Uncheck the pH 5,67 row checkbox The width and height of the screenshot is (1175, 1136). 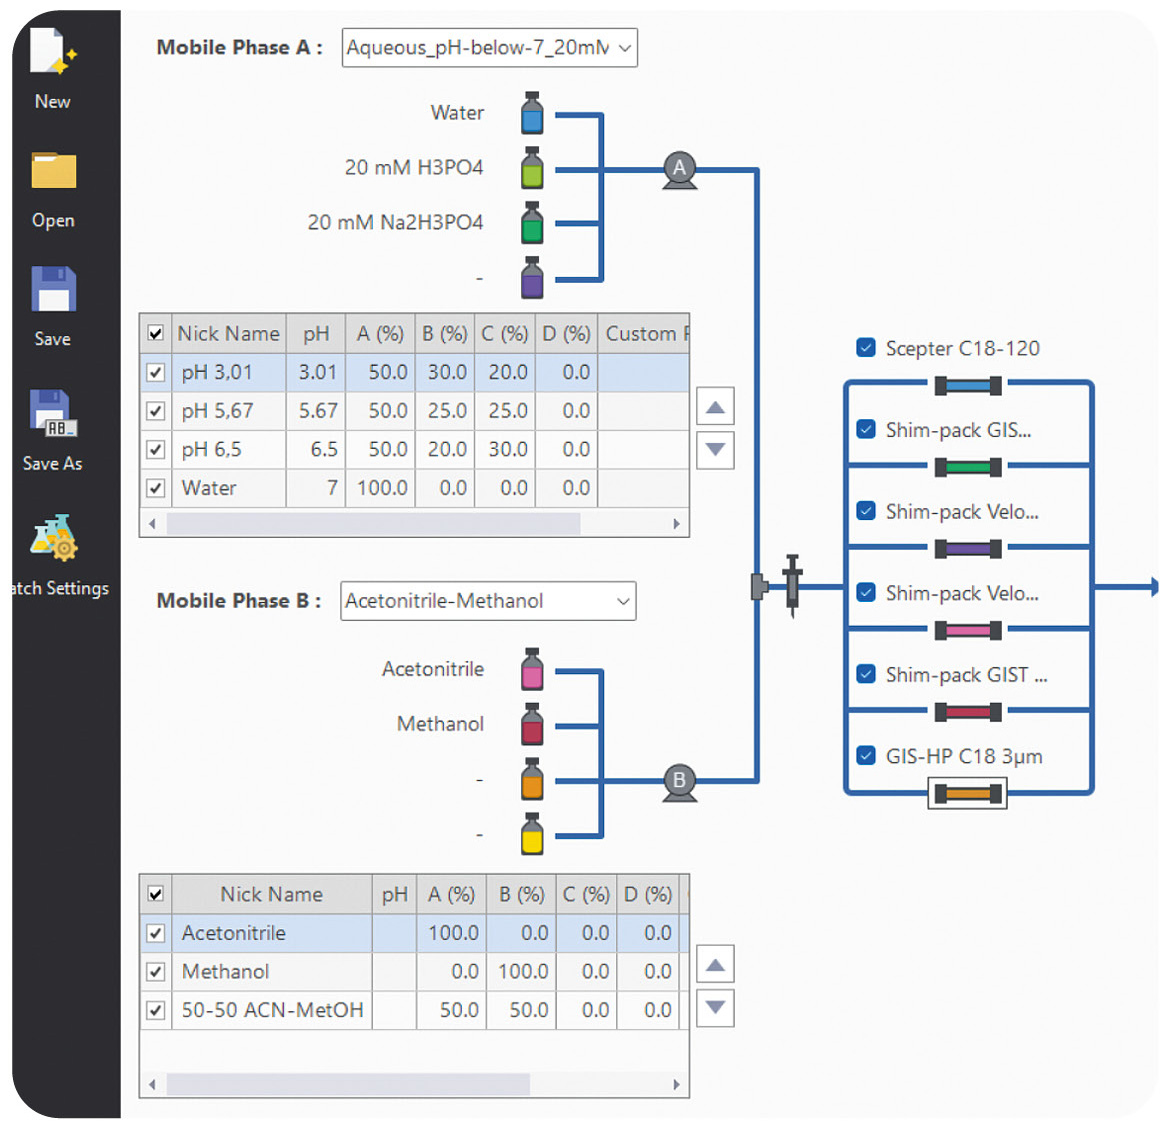point(156,411)
